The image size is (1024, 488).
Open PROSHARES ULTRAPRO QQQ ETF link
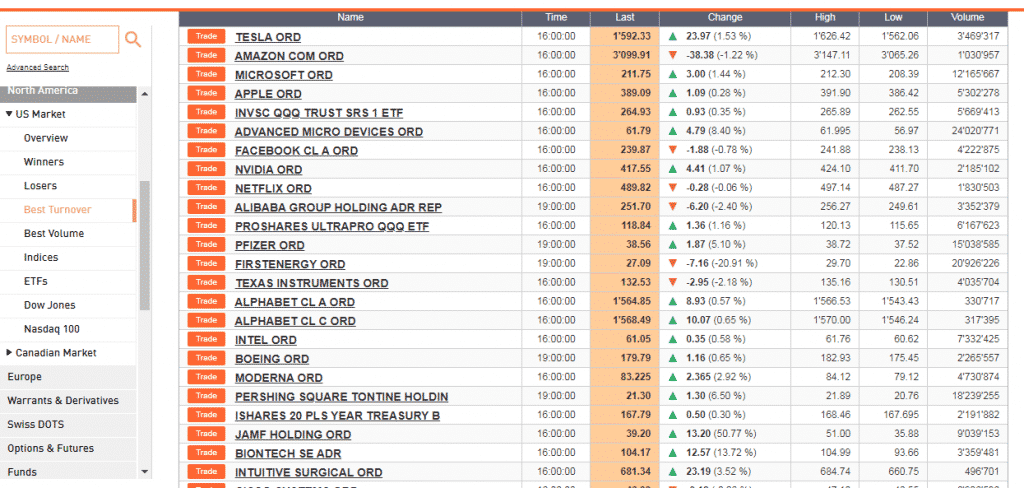(332, 227)
